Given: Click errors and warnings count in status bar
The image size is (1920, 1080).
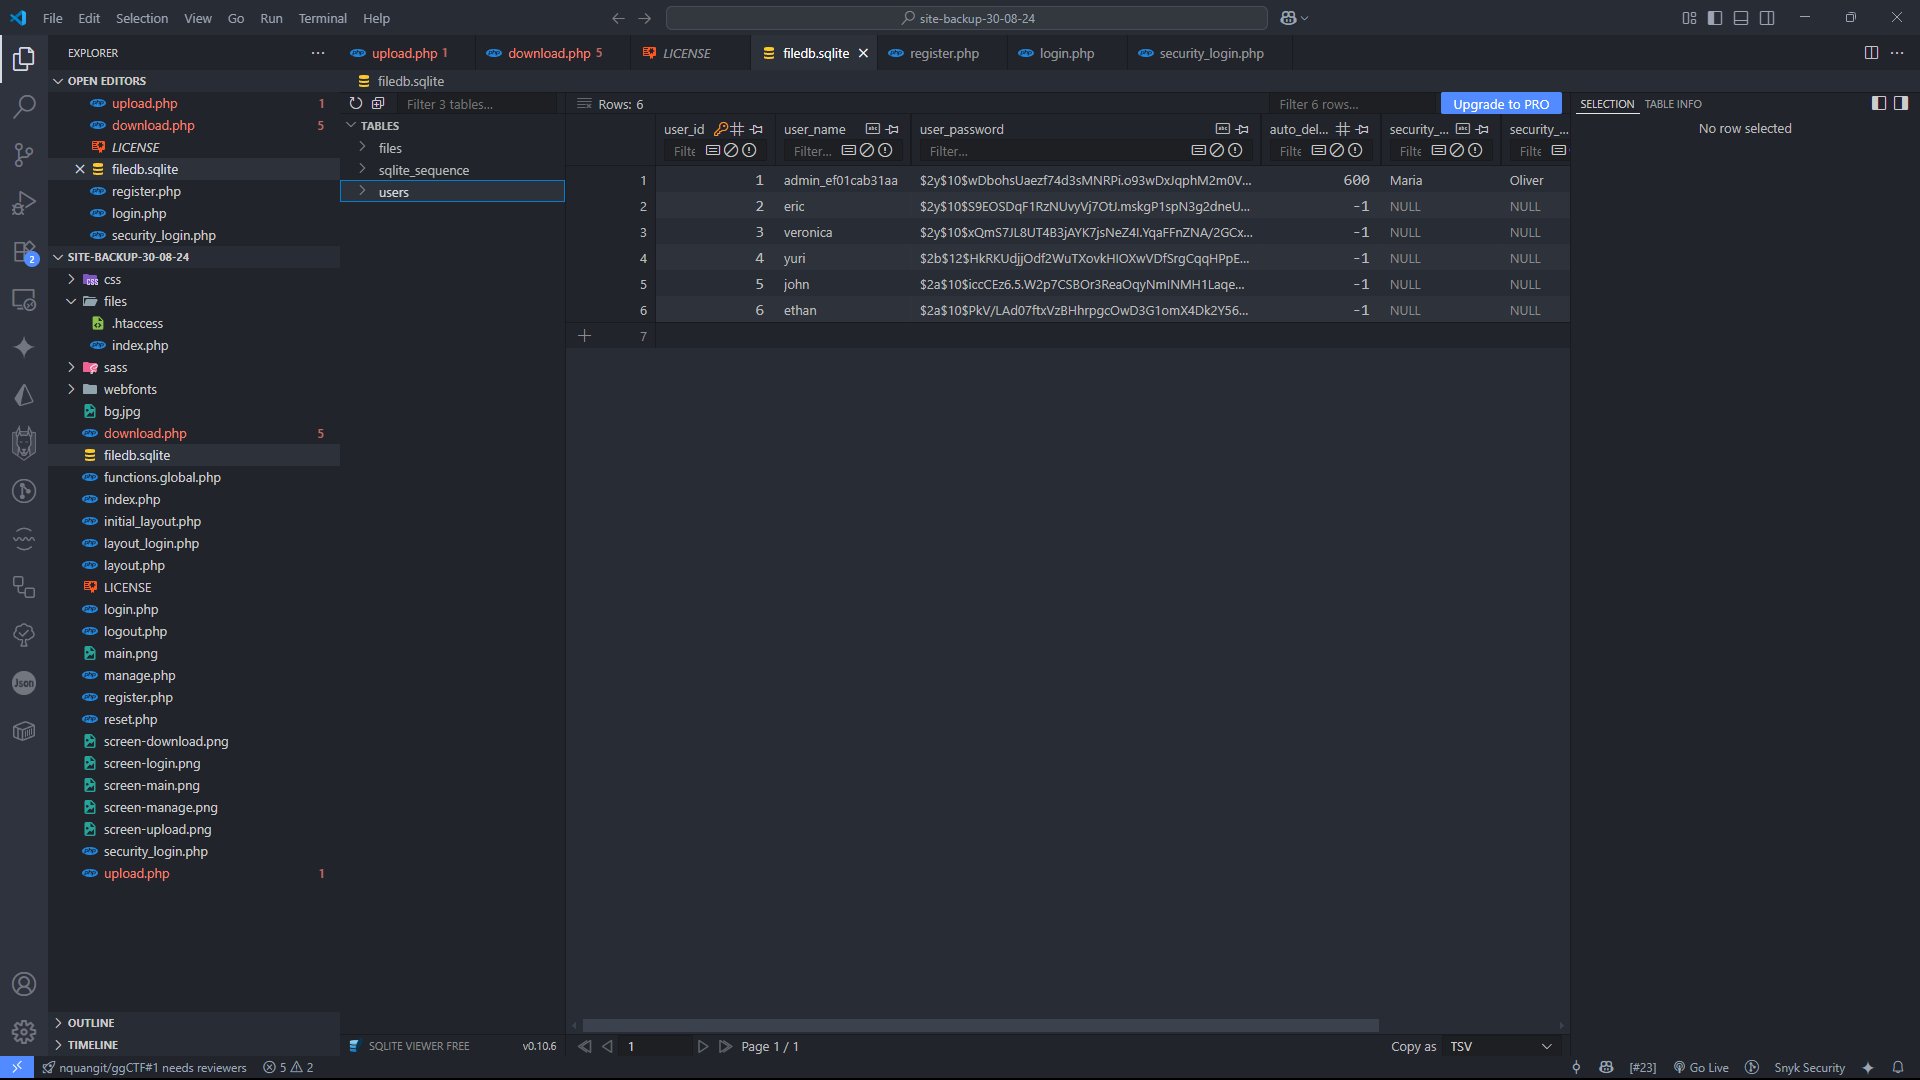Looking at the screenshot, I should (288, 1068).
